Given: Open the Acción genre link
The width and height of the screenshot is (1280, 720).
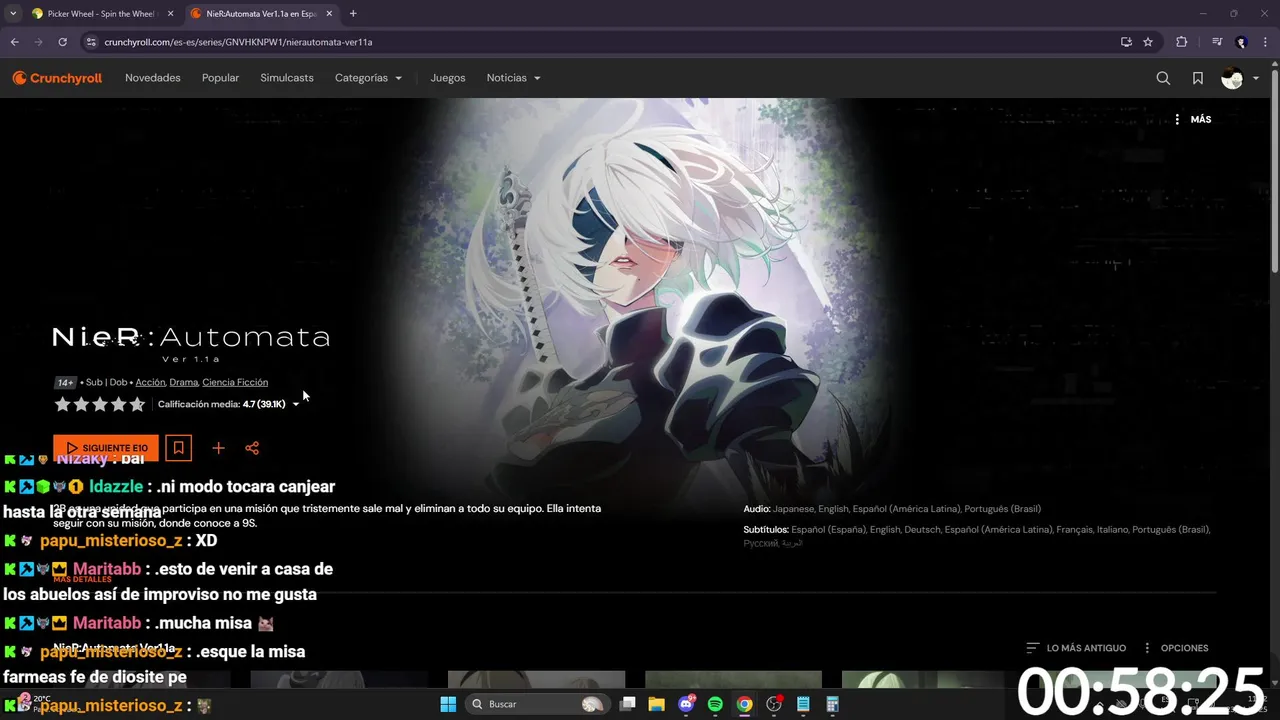Looking at the screenshot, I should [x=150, y=382].
